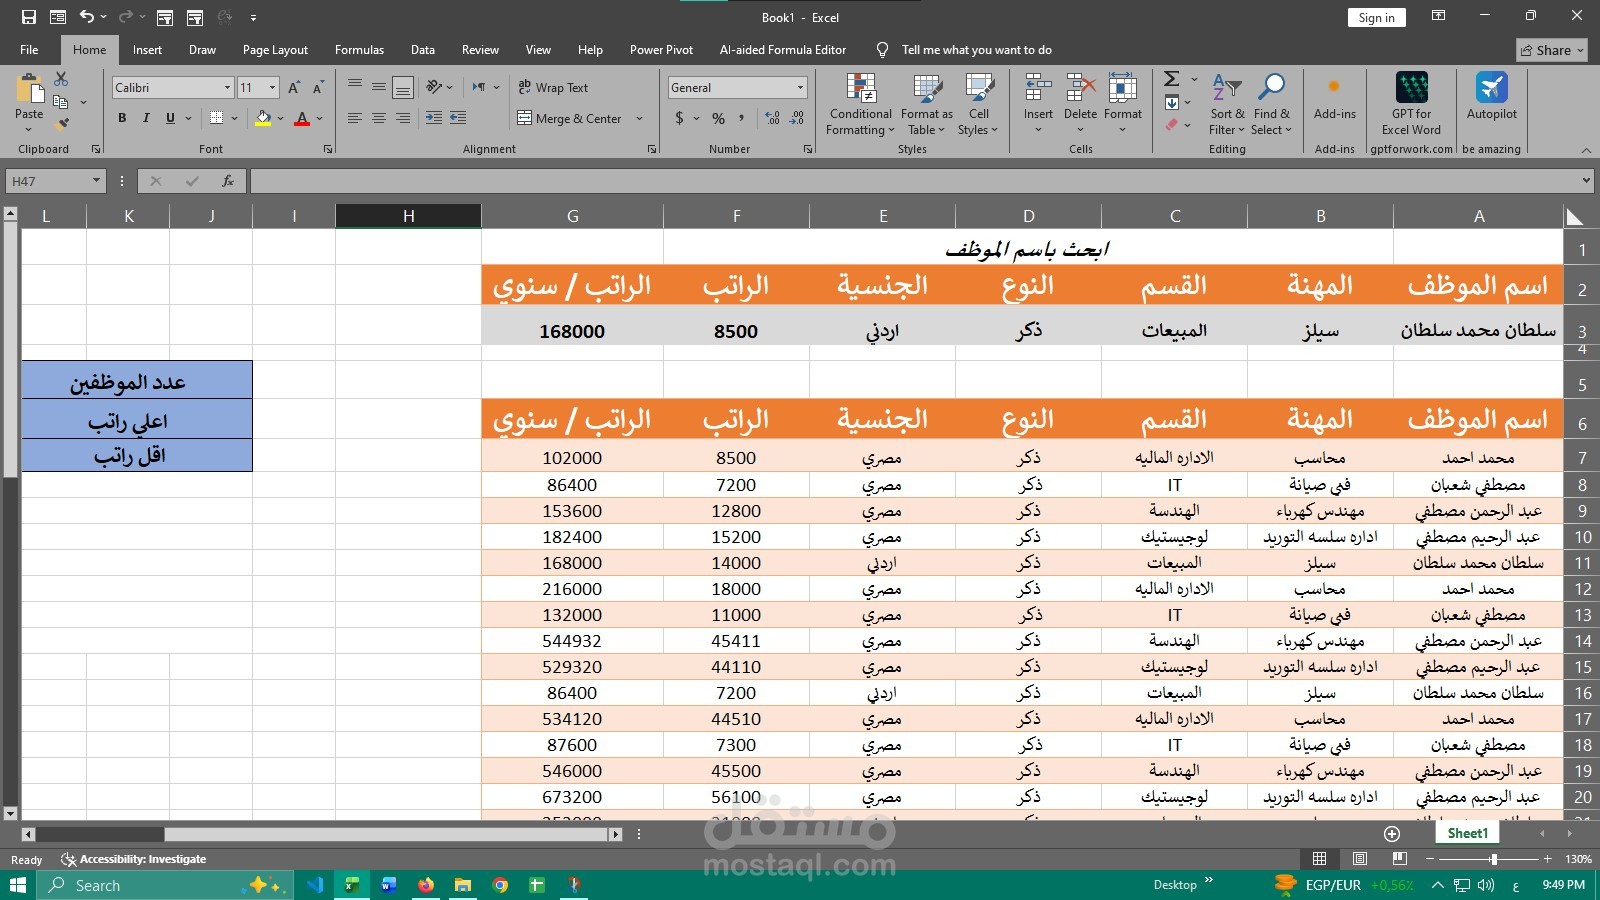Click the Sign in button
The image size is (1600, 900).
[x=1376, y=17]
